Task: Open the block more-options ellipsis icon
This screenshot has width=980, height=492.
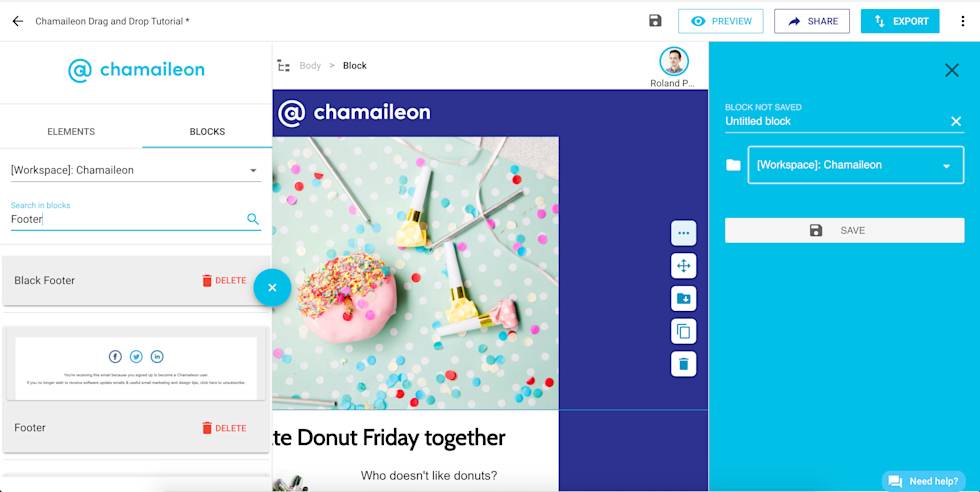Action: click(x=683, y=233)
